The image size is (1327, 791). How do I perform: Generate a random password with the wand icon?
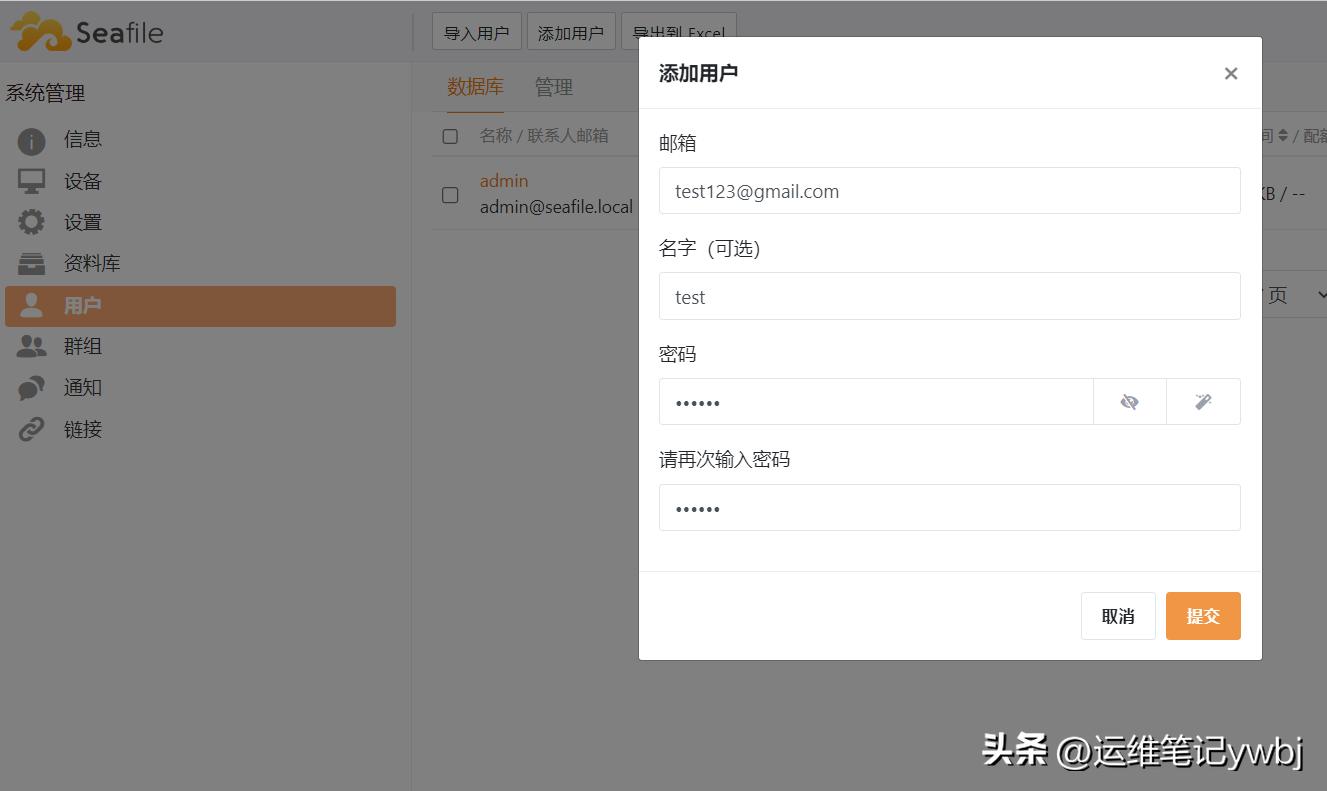[x=1203, y=401]
